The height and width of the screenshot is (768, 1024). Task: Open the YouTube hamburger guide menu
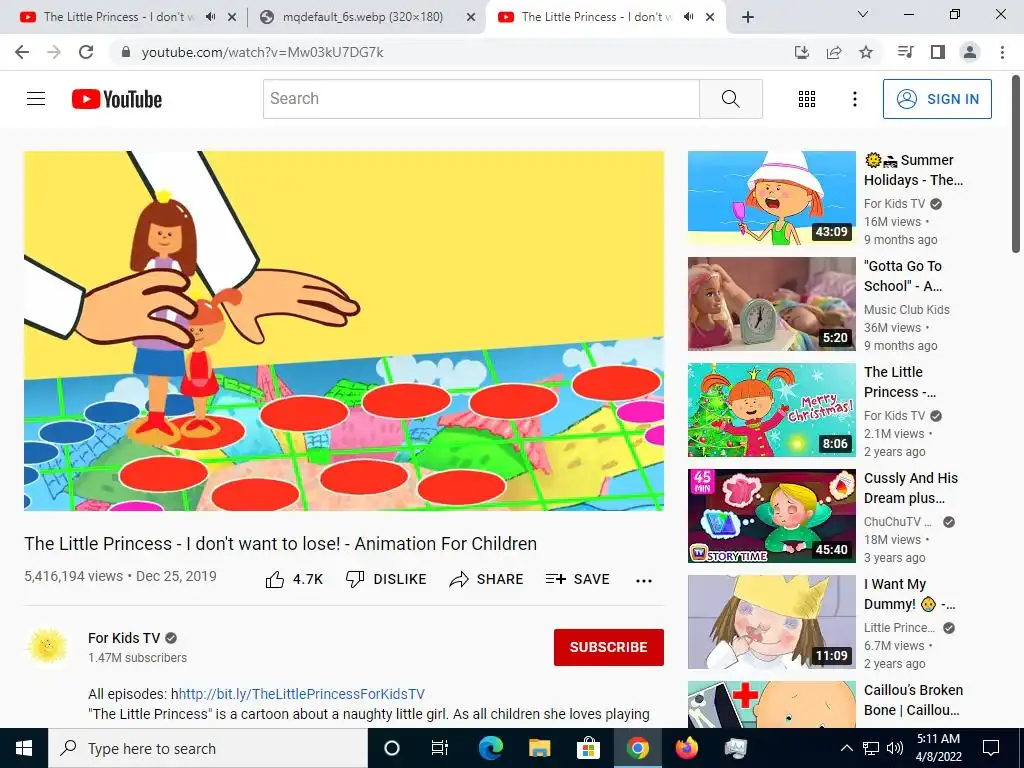click(36, 99)
